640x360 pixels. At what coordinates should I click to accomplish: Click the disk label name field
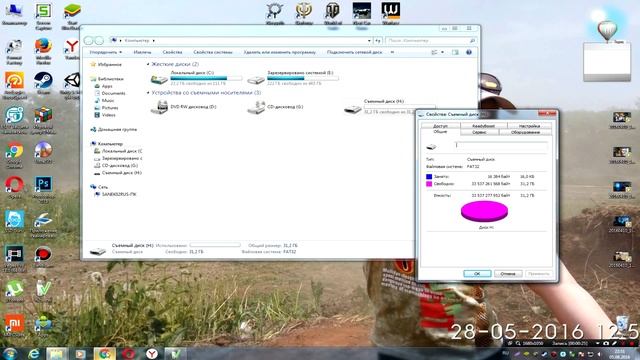pos(501,146)
